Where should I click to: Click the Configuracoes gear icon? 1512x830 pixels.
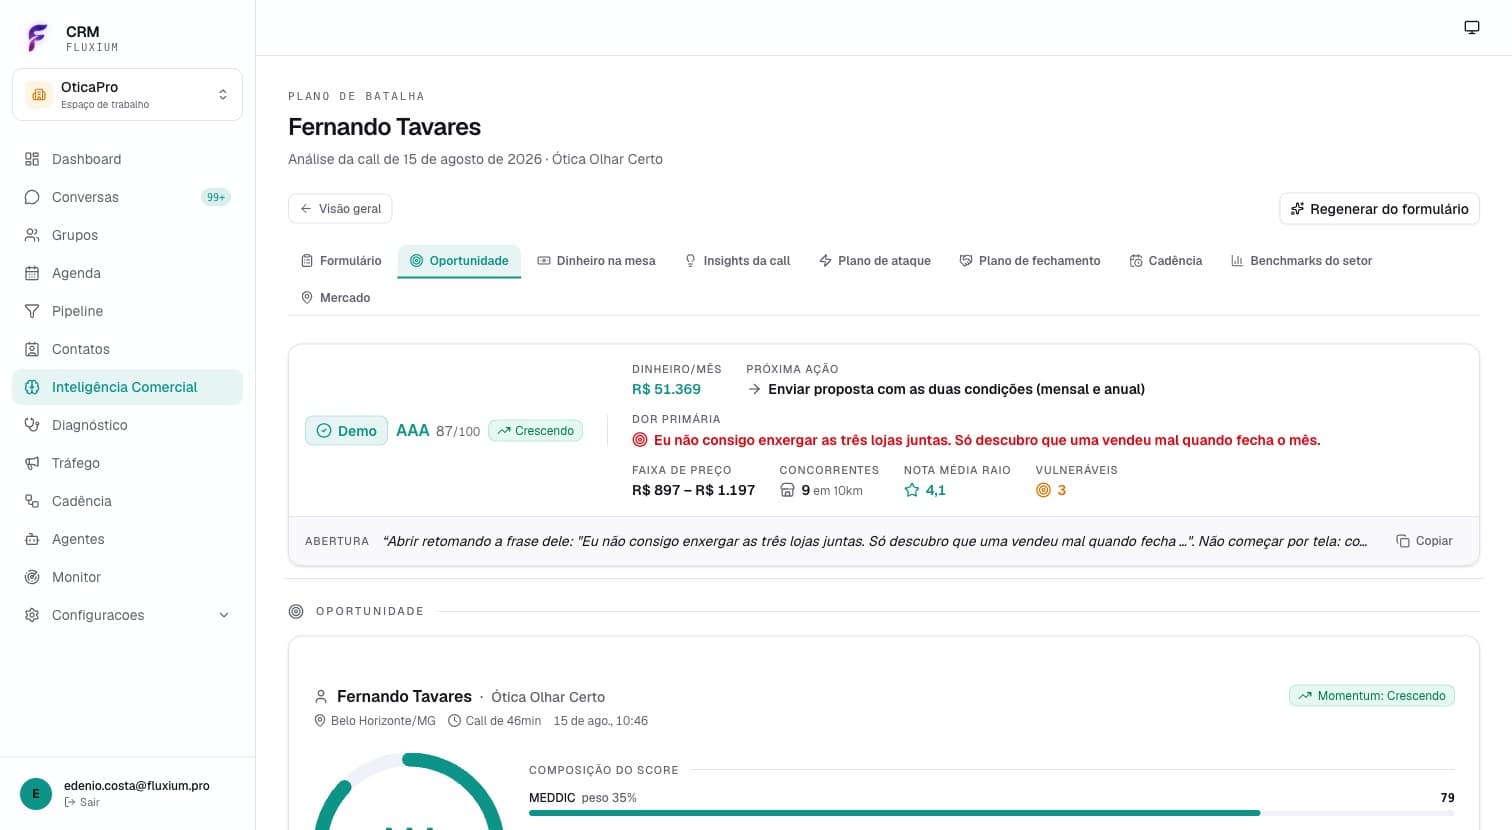[32, 615]
